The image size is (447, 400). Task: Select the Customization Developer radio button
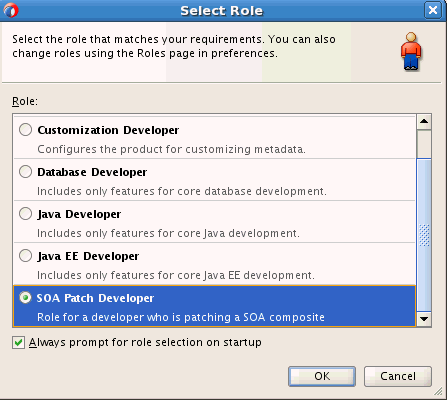click(x=25, y=130)
